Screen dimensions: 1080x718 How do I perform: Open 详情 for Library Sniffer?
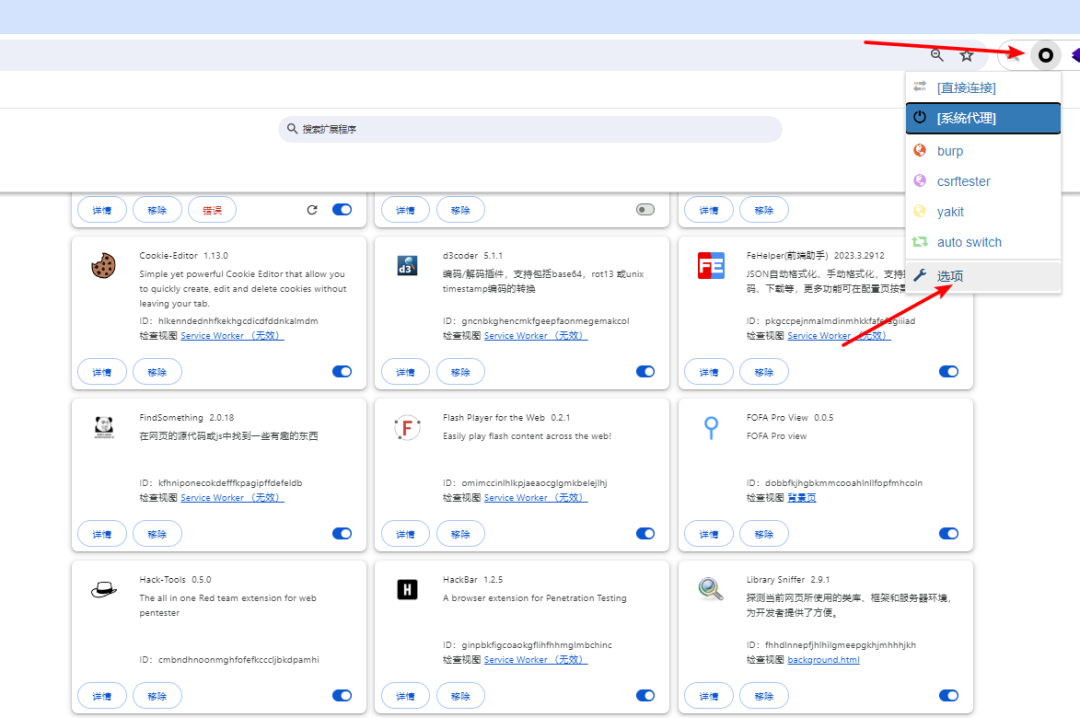click(709, 696)
